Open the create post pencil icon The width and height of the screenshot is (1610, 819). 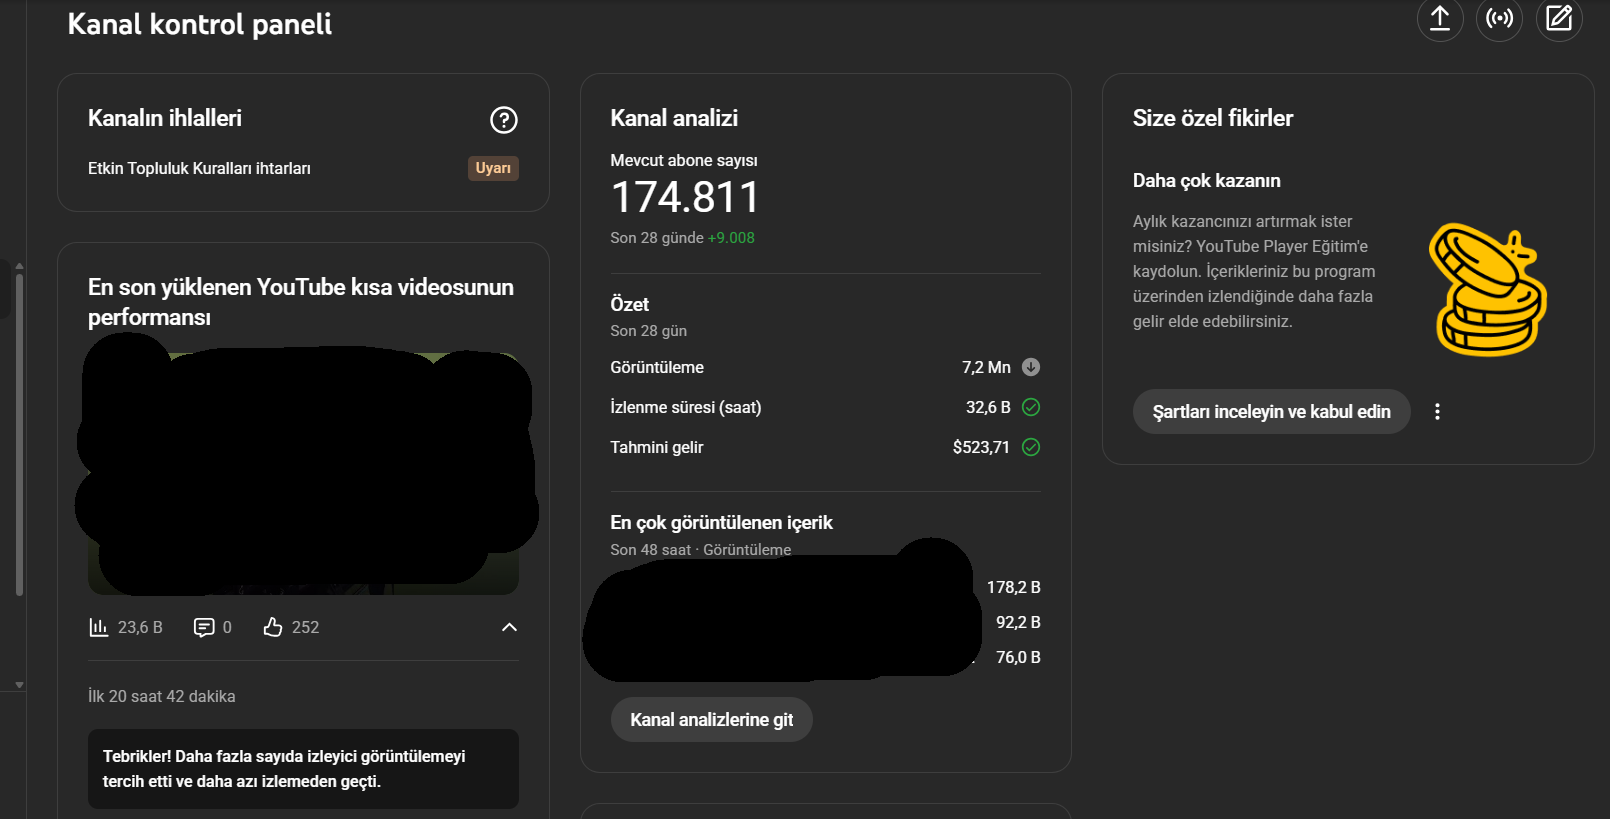1559,18
